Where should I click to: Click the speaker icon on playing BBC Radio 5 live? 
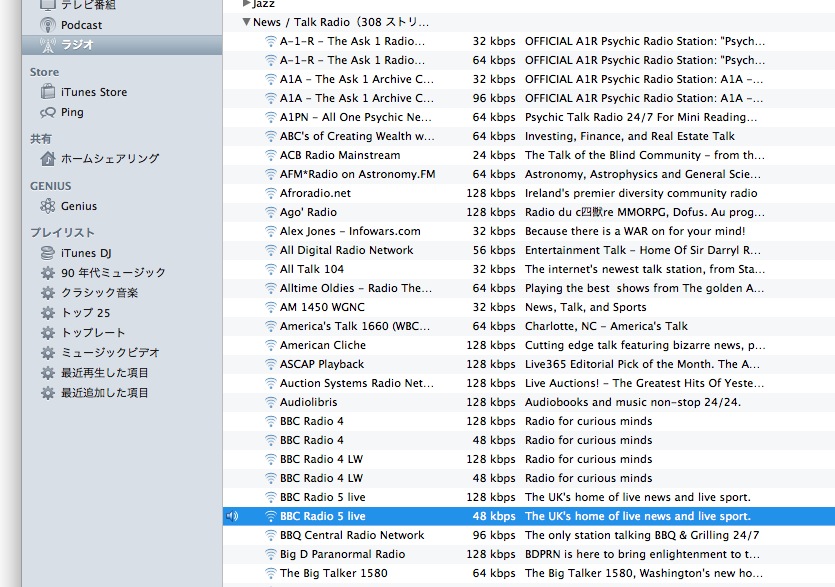point(232,516)
